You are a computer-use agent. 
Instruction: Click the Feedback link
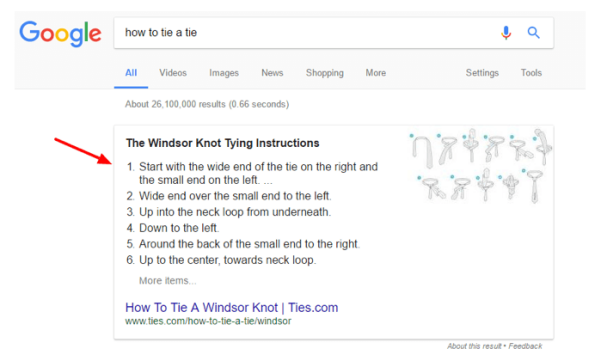[525, 346]
